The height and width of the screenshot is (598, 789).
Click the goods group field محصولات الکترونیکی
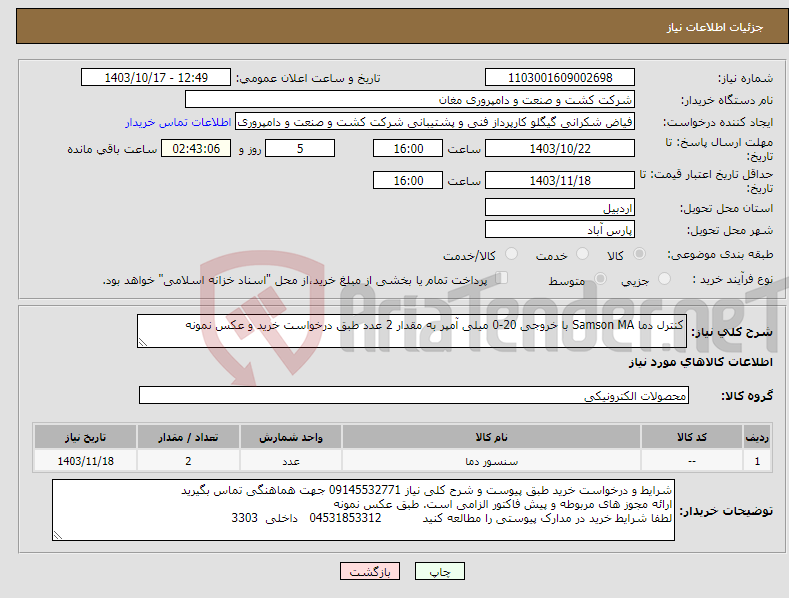414,395
